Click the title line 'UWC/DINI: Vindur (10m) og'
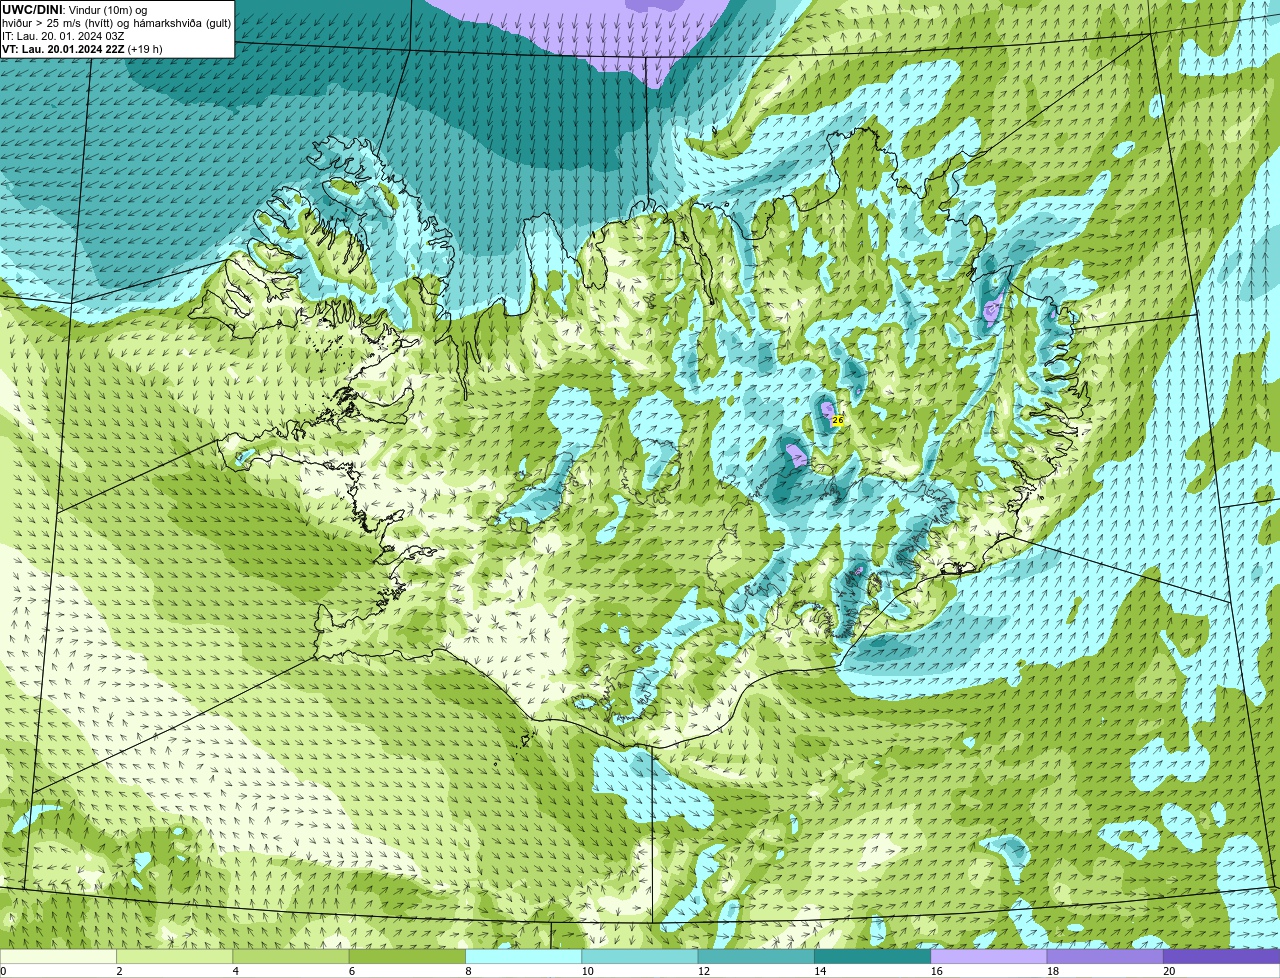The width and height of the screenshot is (1280, 978). 75,10
